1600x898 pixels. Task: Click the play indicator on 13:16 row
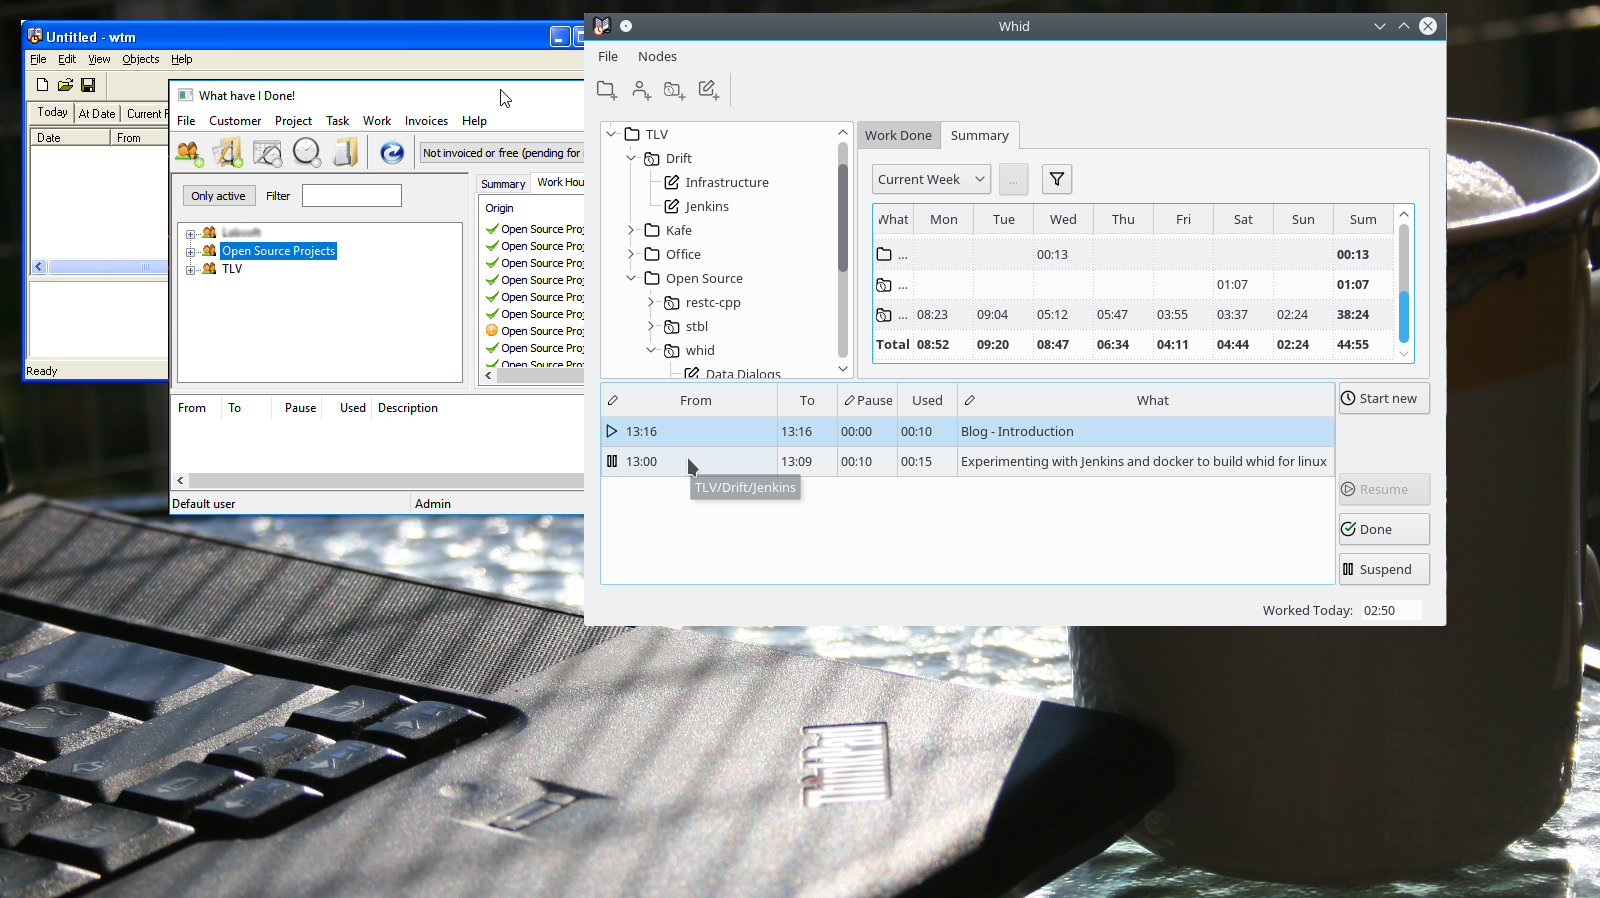[612, 431]
